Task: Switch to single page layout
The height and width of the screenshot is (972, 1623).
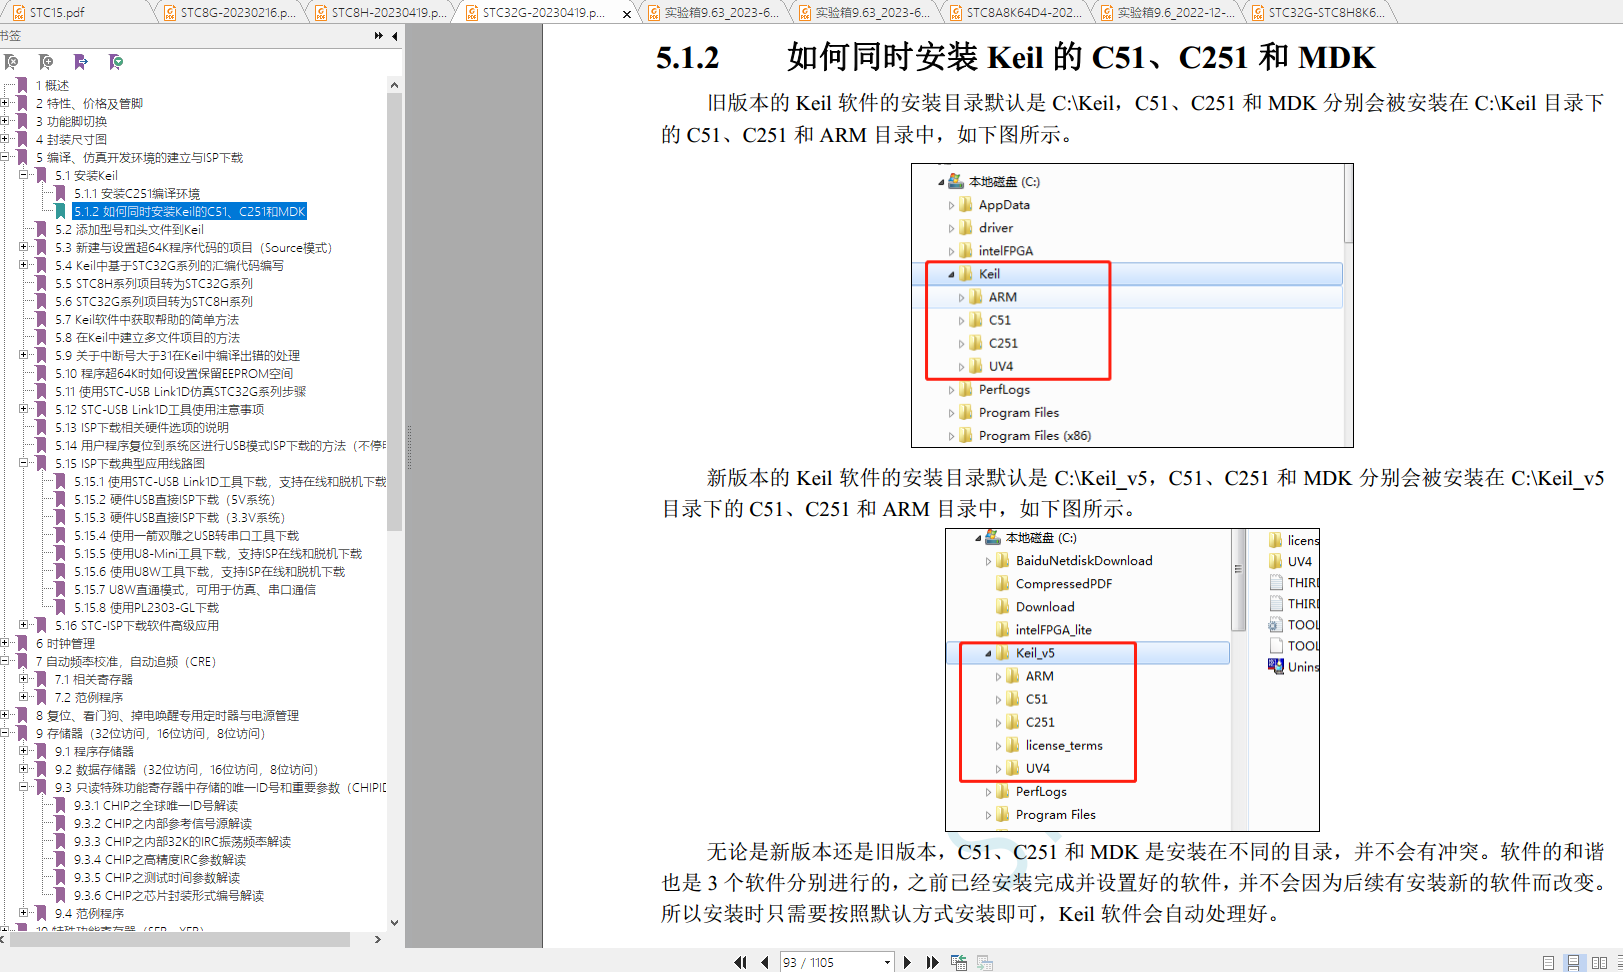Action: 1548,962
